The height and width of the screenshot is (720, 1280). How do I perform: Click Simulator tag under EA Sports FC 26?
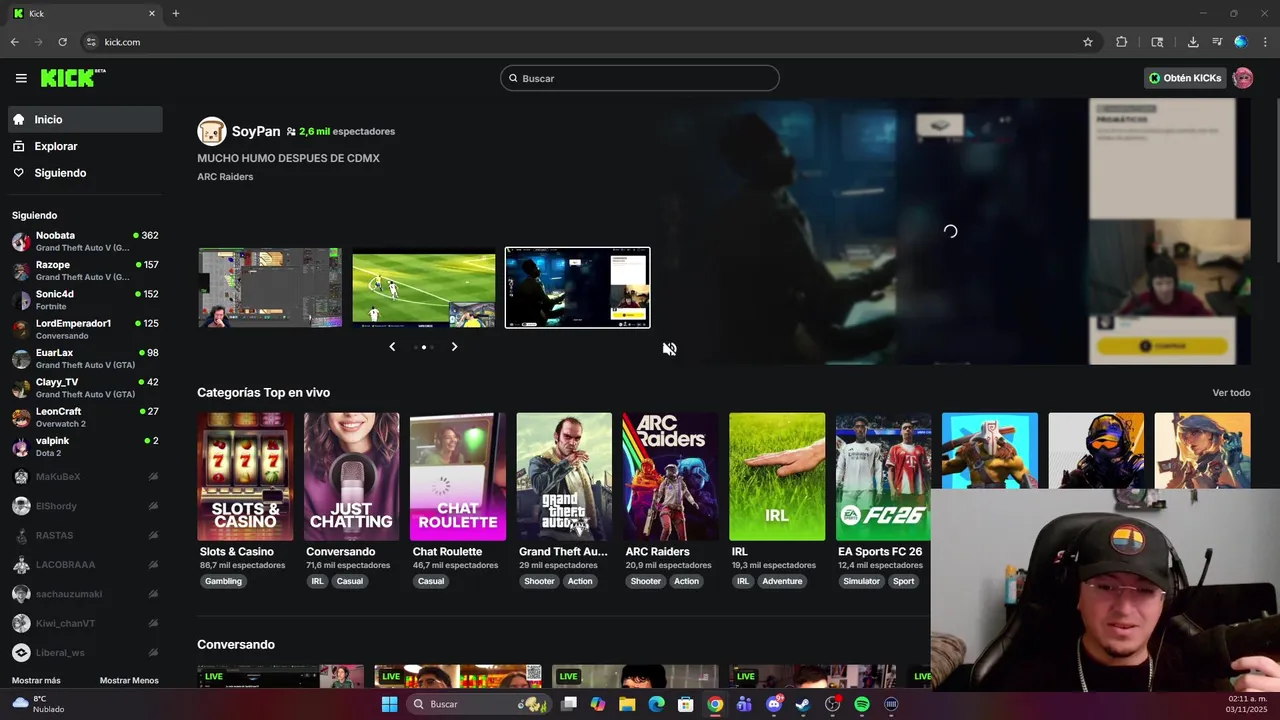tap(861, 581)
